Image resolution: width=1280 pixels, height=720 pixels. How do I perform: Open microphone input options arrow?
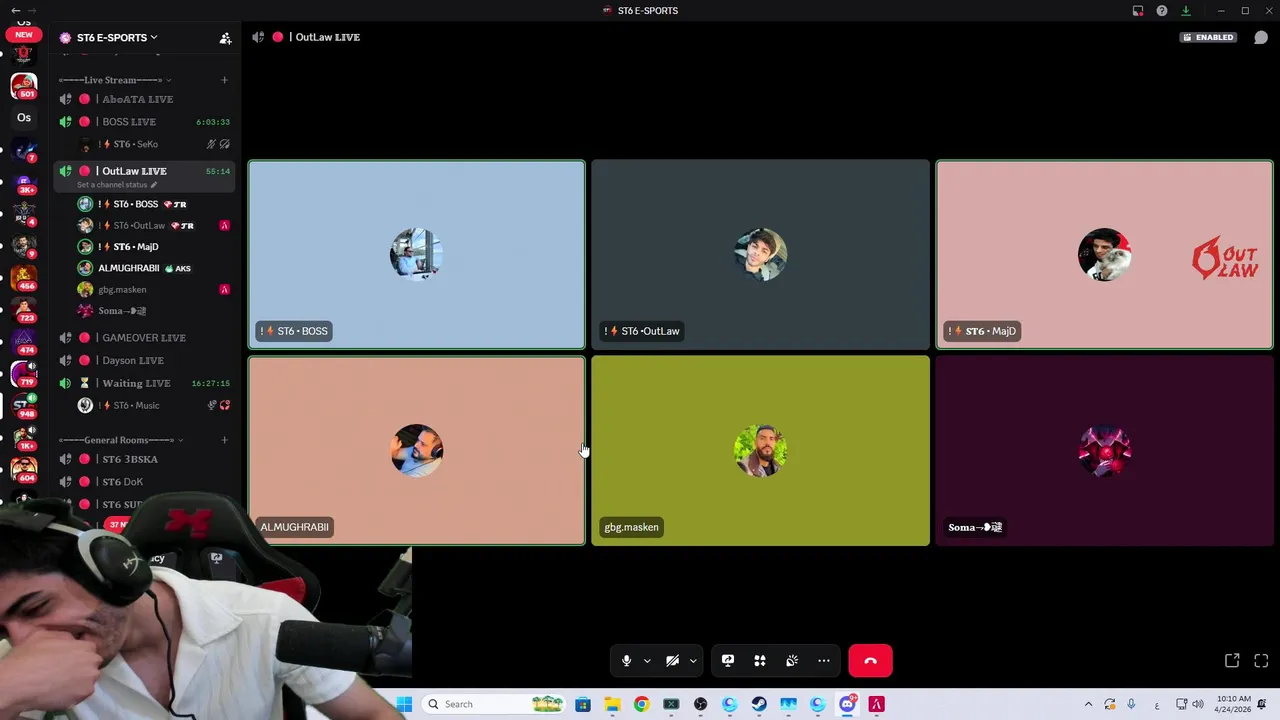[x=647, y=661]
